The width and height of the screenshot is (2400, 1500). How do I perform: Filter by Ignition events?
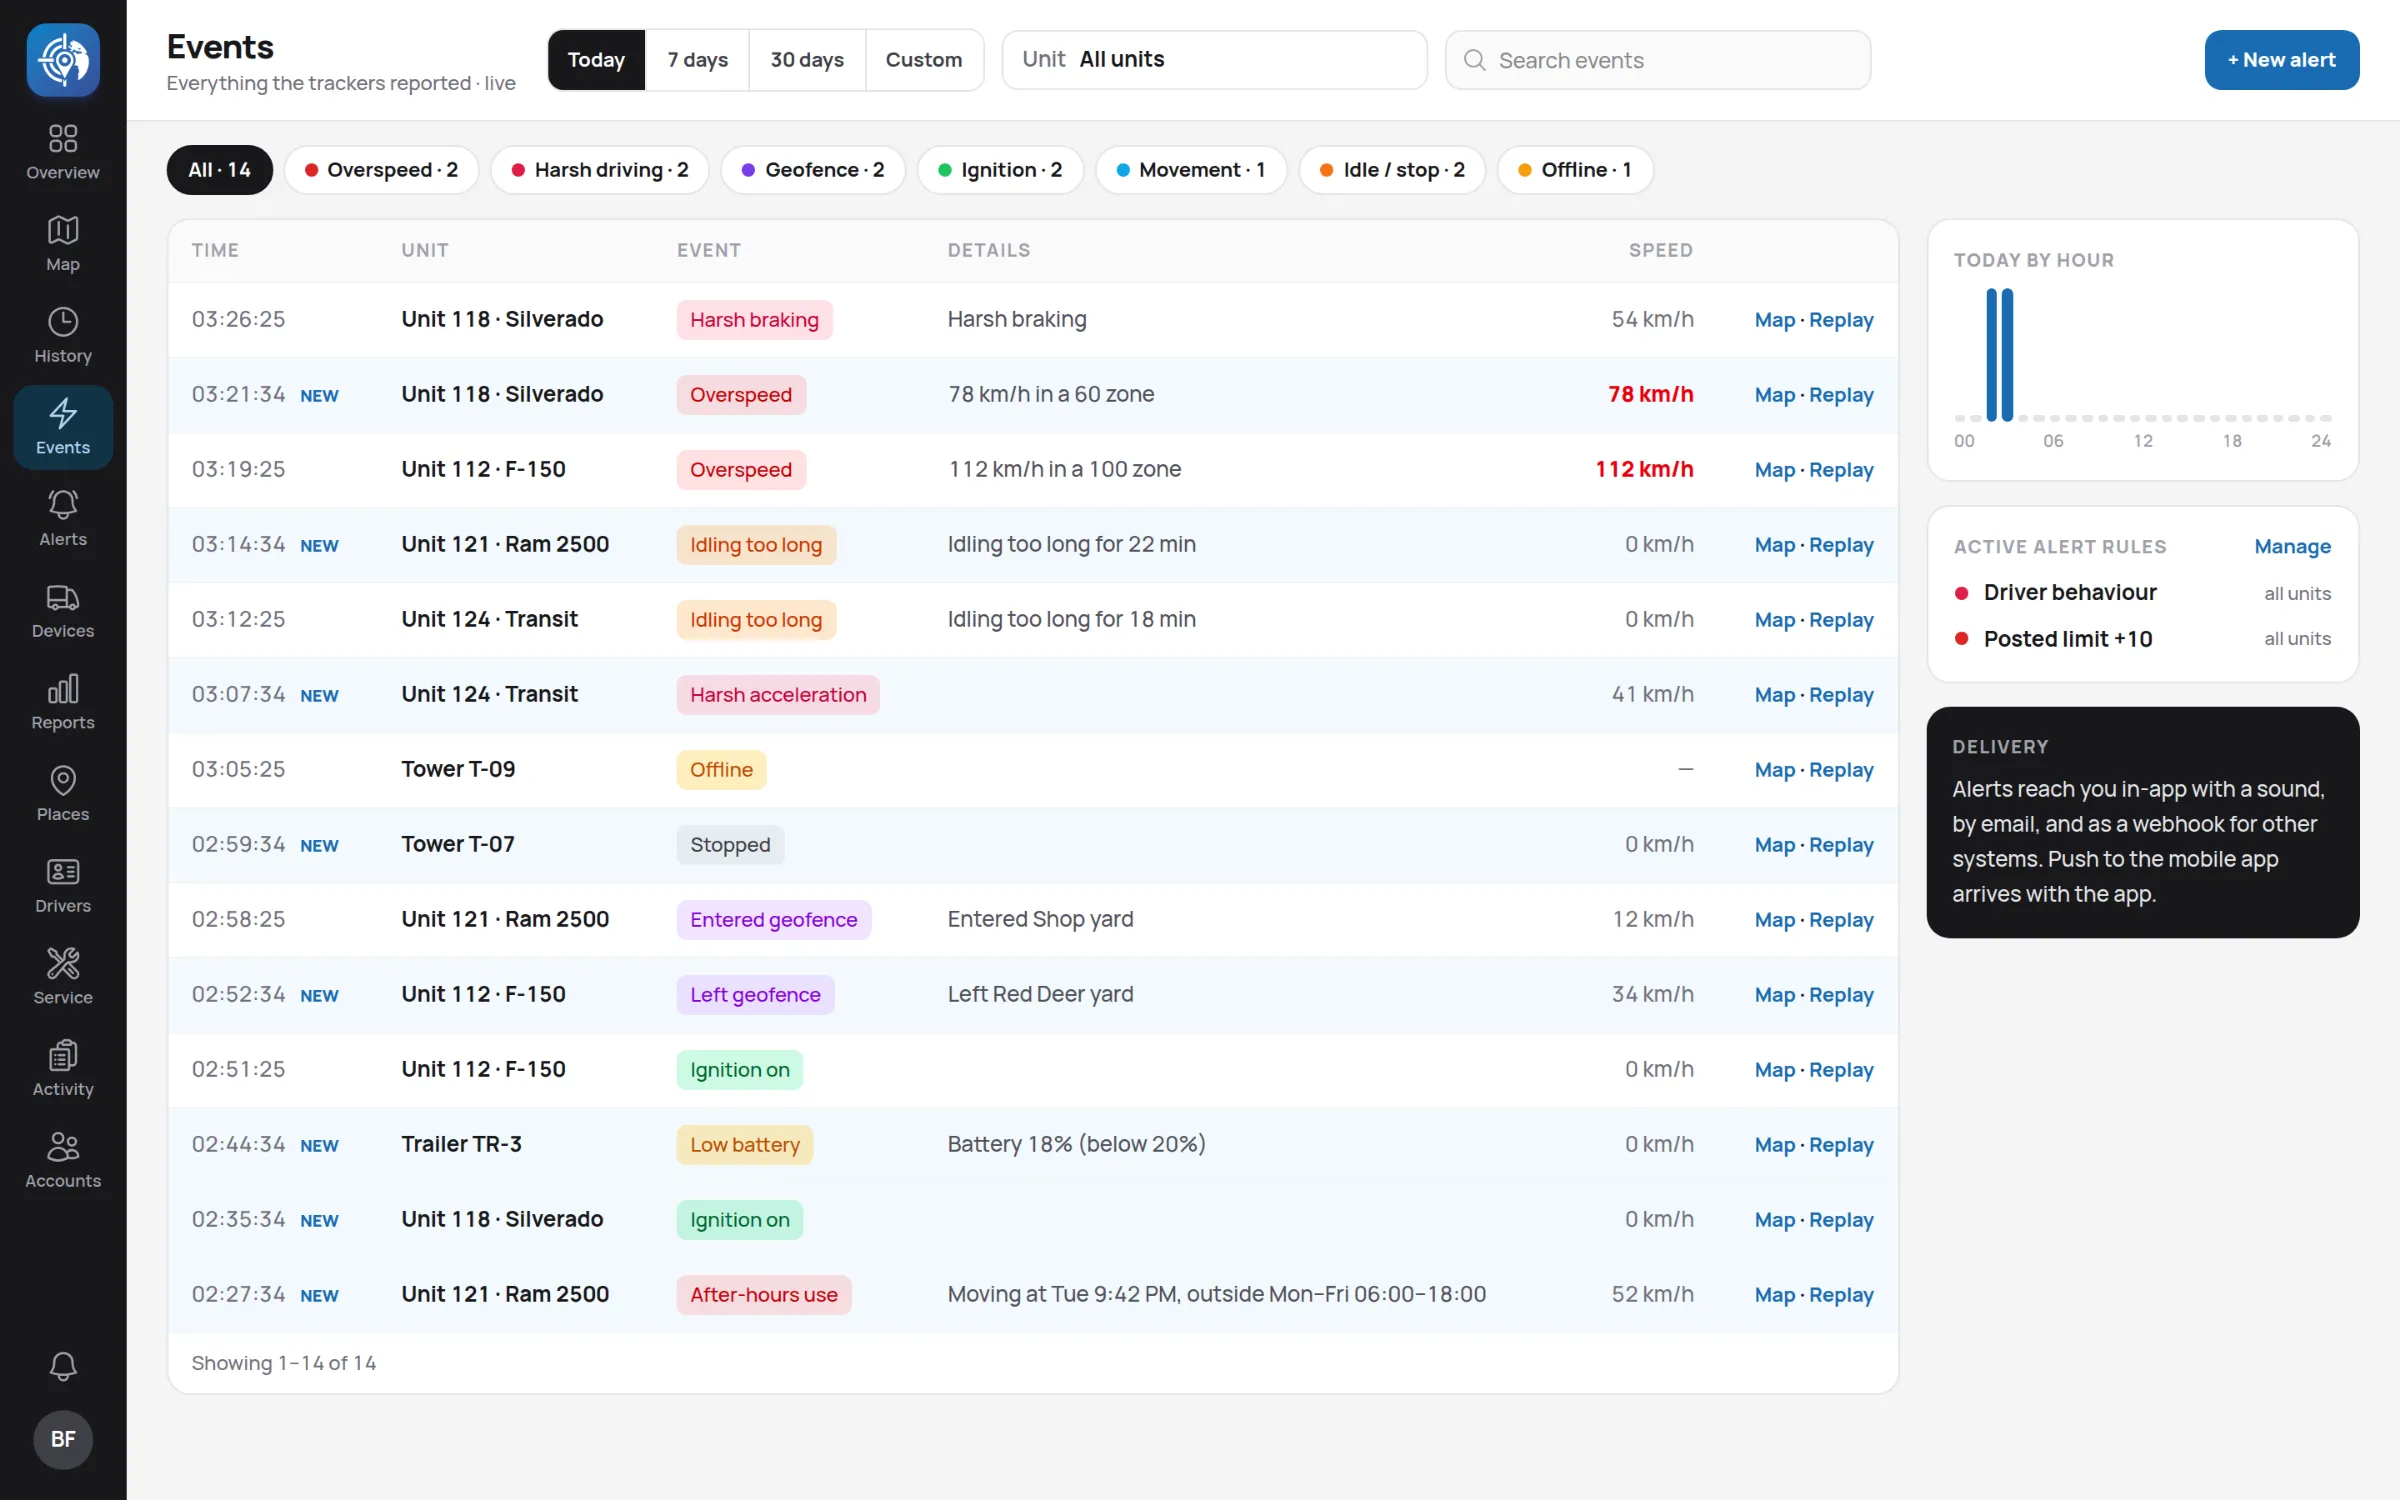[x=1000, y=170]
